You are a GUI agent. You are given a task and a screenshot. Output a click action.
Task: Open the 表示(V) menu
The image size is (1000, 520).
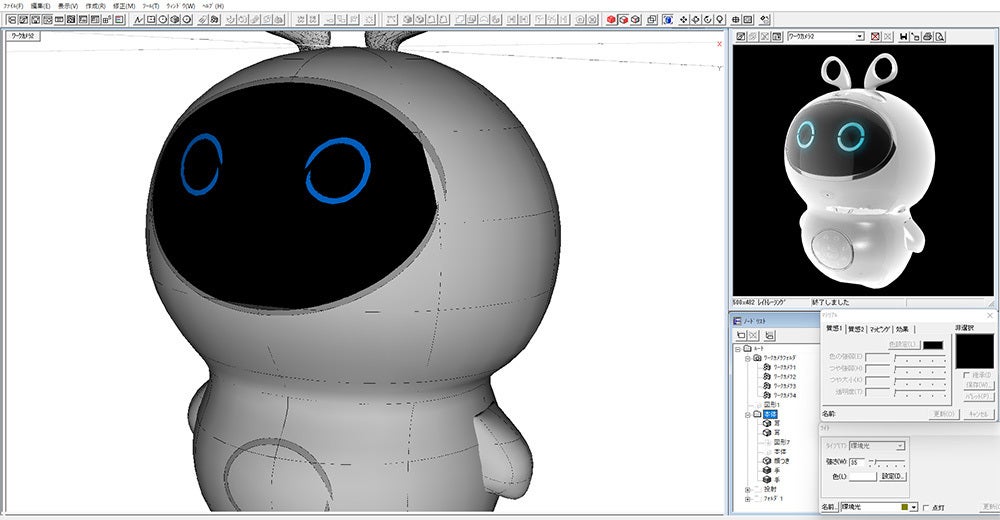tap(69, 6)
